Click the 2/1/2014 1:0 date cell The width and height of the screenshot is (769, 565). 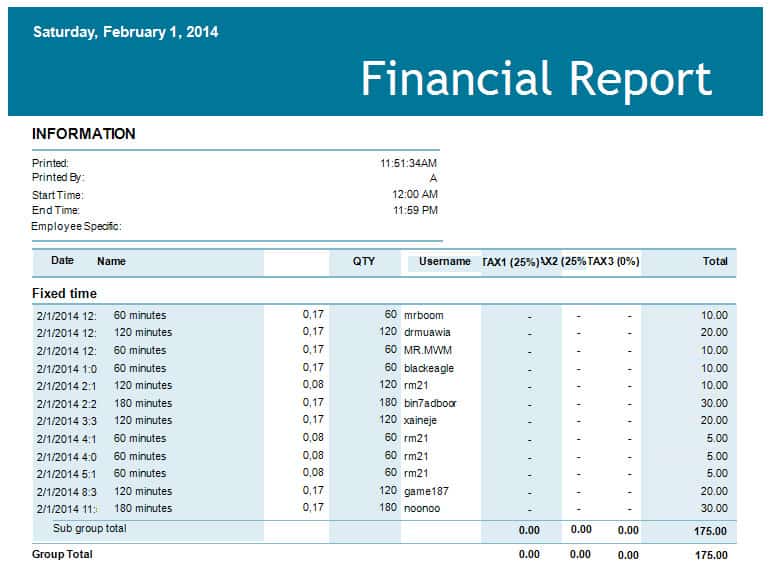point(67,369)
